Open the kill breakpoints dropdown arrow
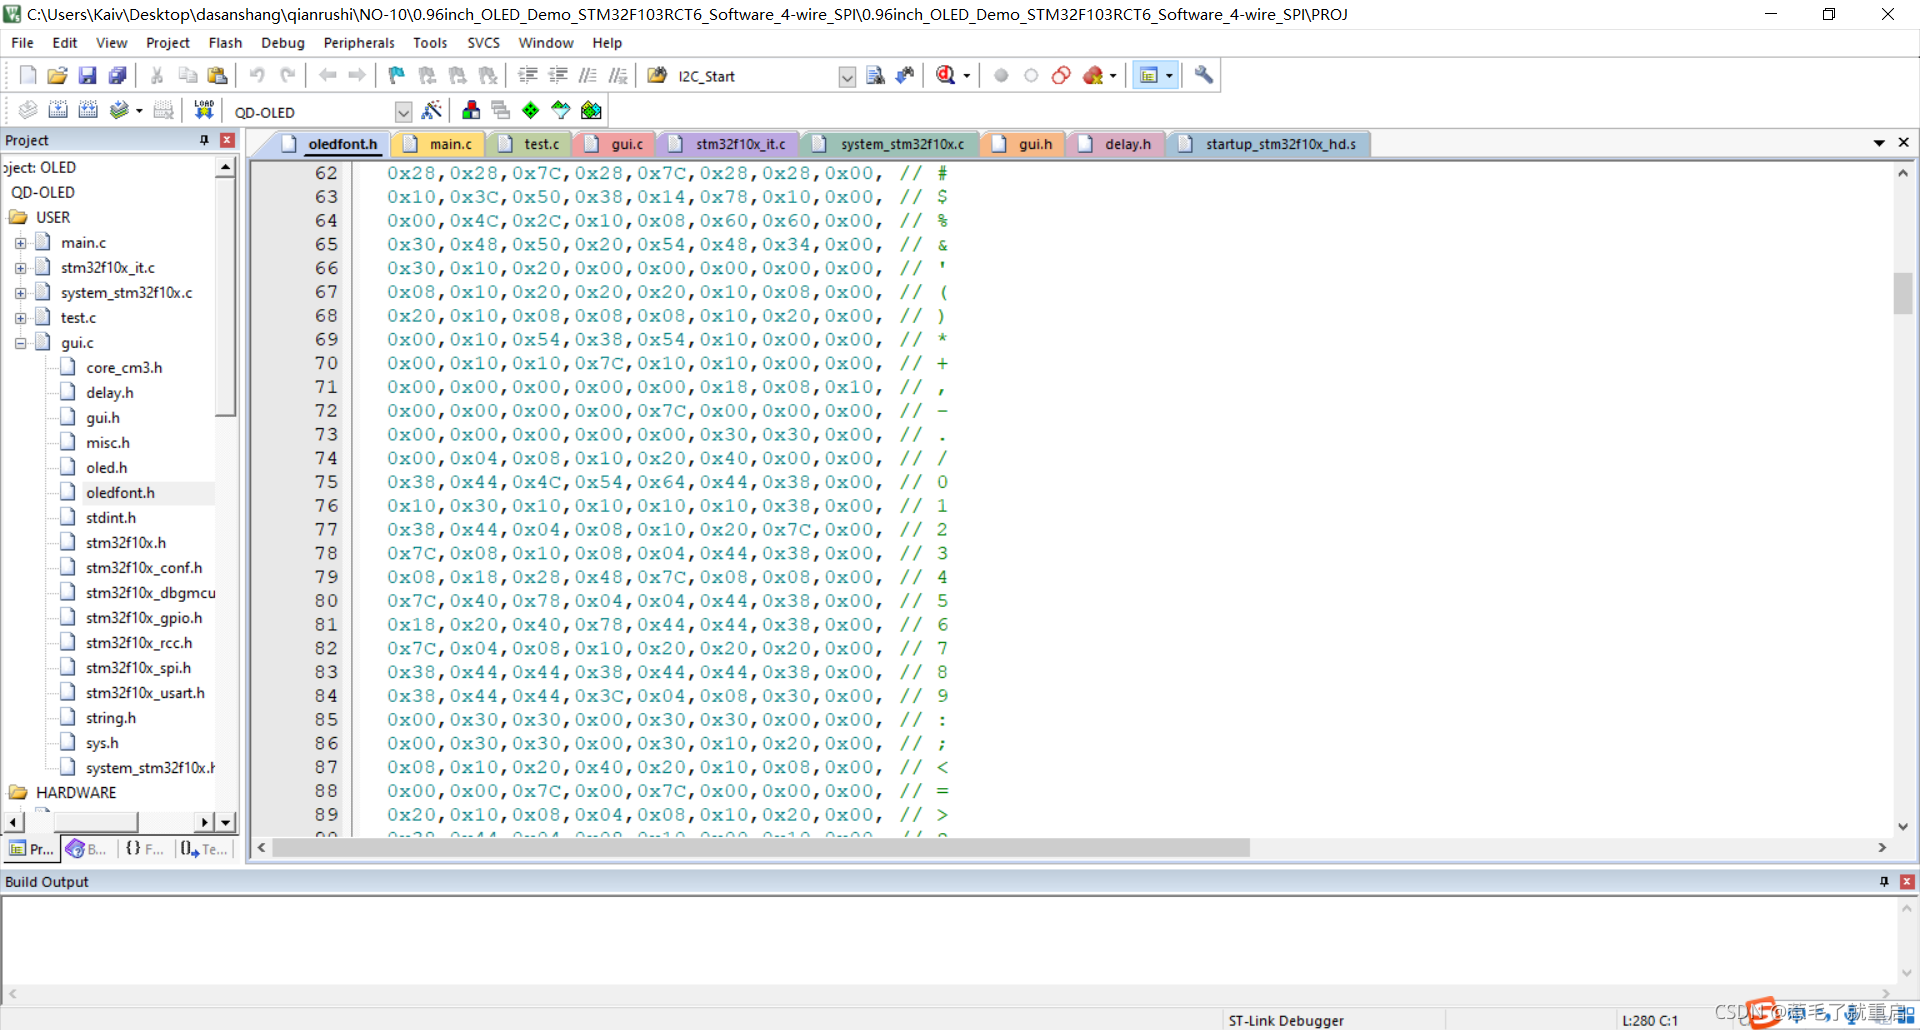 click(x=1113, y=76)
